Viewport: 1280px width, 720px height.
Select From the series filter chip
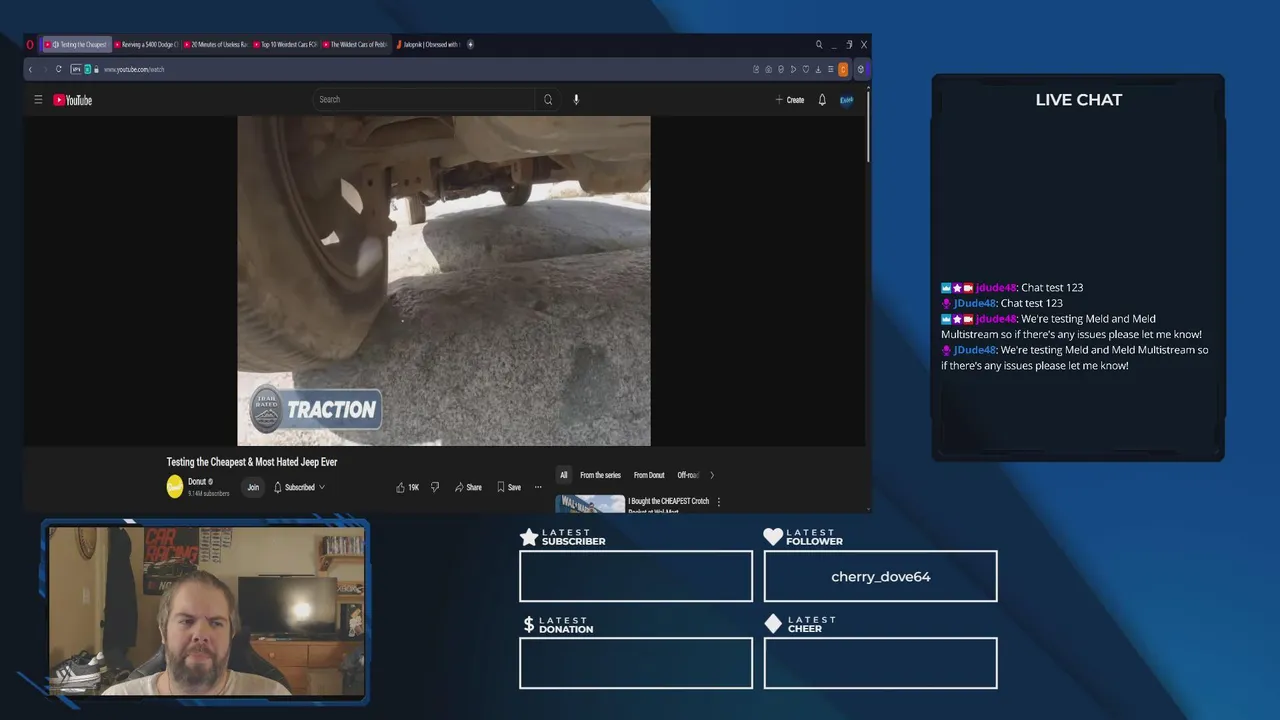pyautogui.click(x=600, y=475)
